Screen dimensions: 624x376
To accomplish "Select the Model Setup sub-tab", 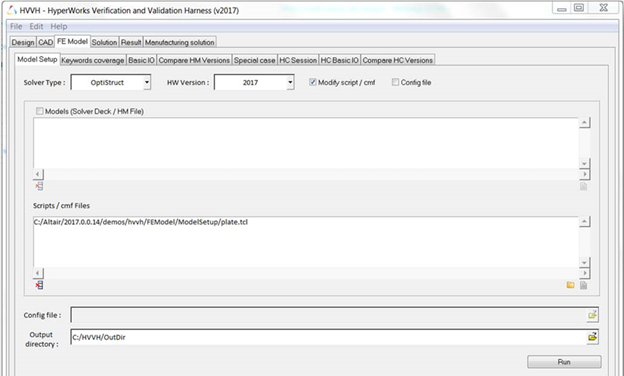I will pyautogui.click(x=37, y=59).
